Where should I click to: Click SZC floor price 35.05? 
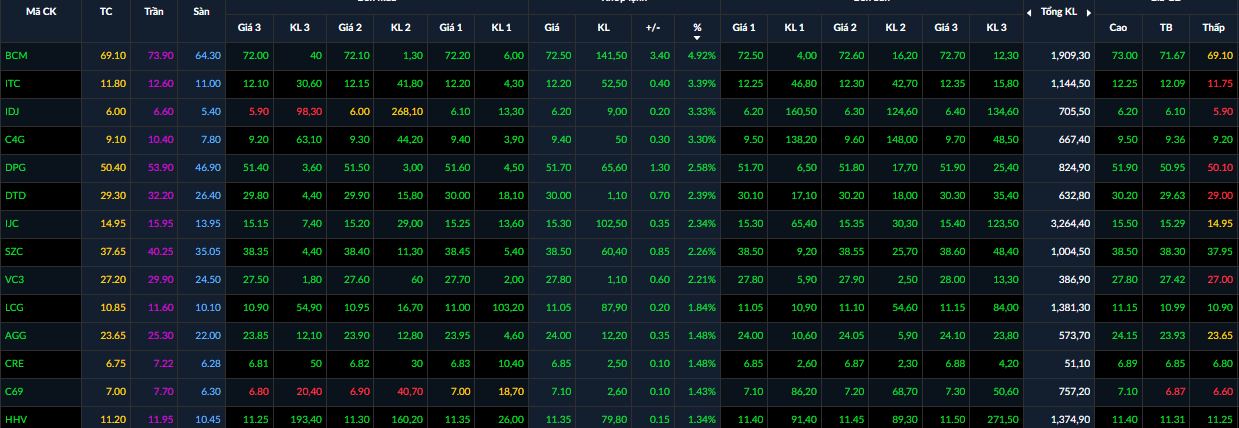click(x=208, y=251)
